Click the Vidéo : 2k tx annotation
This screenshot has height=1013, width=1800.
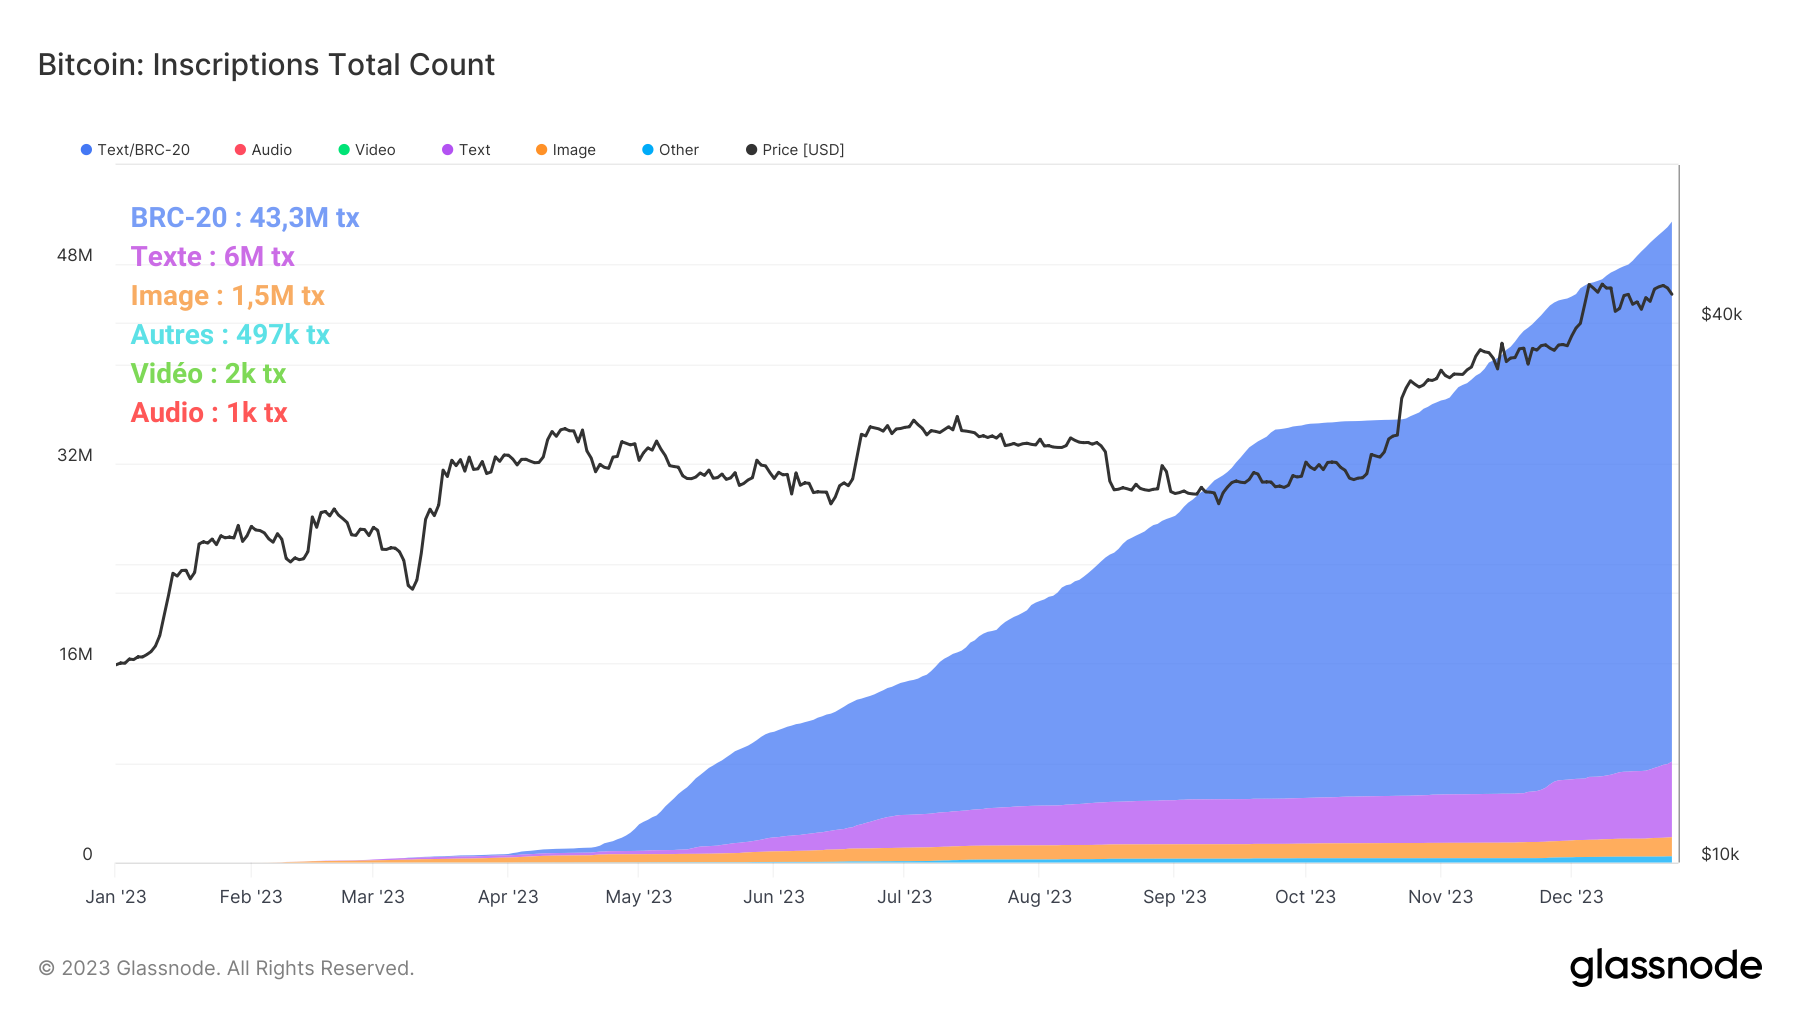click(208, 374)
